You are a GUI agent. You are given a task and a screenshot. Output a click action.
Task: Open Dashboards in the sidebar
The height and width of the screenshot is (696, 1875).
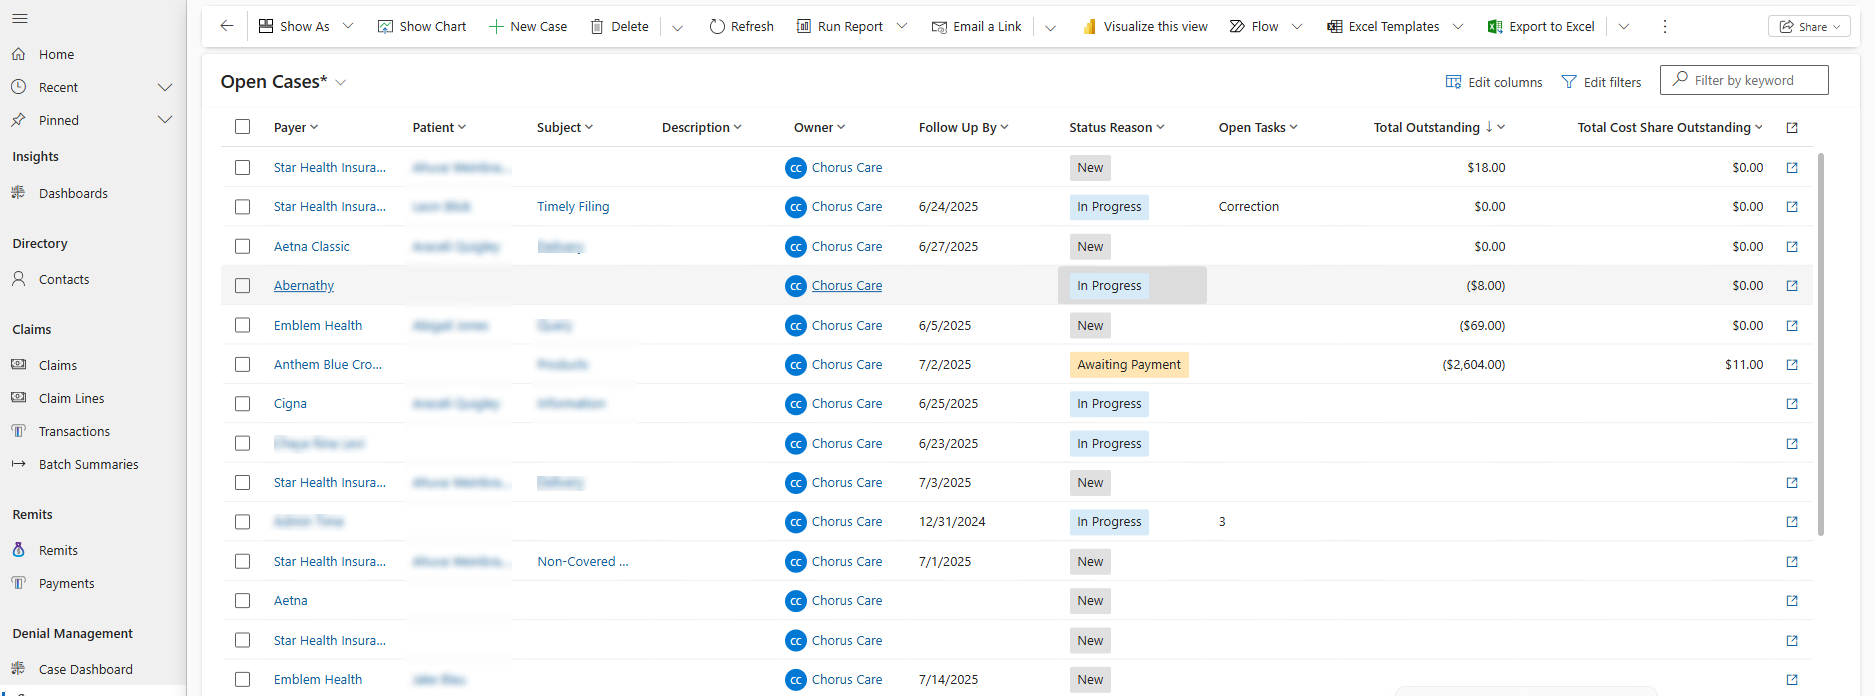[x=73, y=193]
